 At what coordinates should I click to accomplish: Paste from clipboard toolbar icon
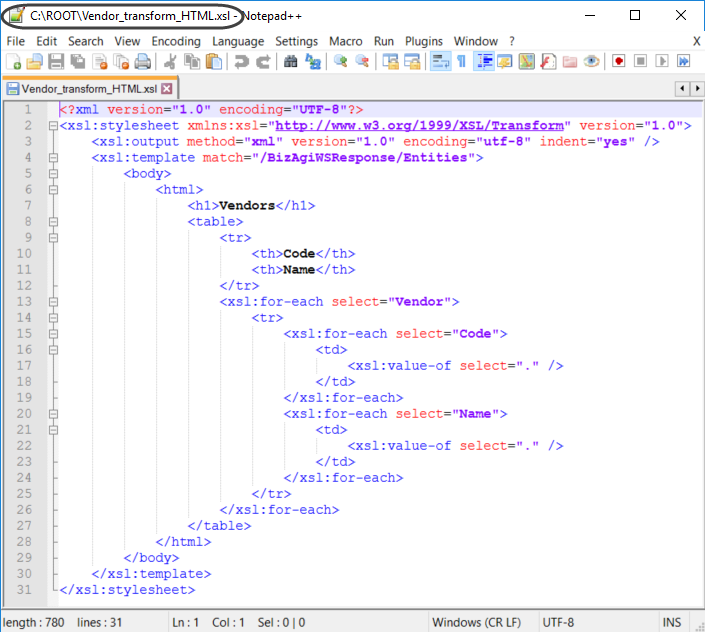214,62
